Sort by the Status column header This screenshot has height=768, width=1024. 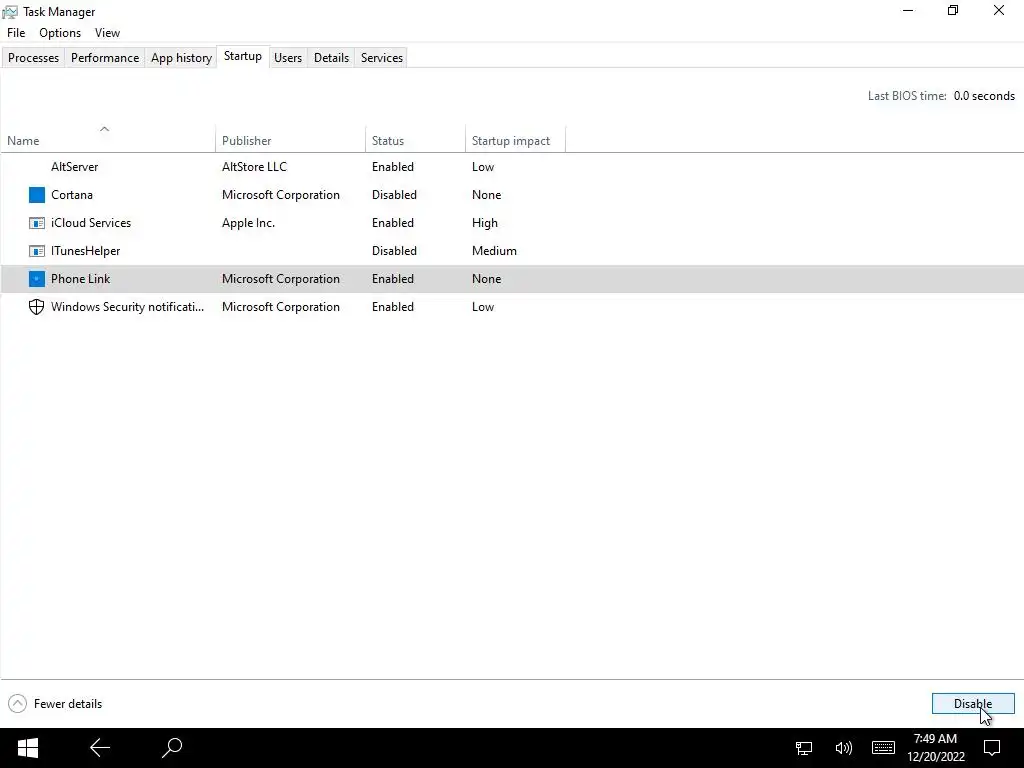(415, 140)
